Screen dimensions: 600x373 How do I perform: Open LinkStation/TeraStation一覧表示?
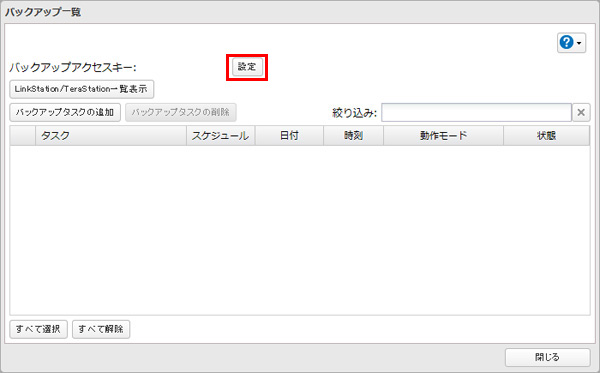(x=82, y=89)
